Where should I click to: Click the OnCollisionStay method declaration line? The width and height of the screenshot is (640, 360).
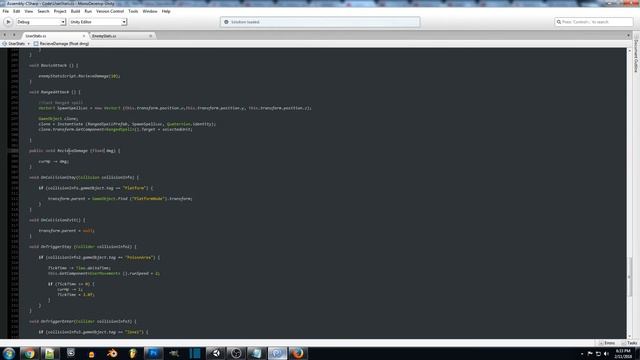pos(84,178)
